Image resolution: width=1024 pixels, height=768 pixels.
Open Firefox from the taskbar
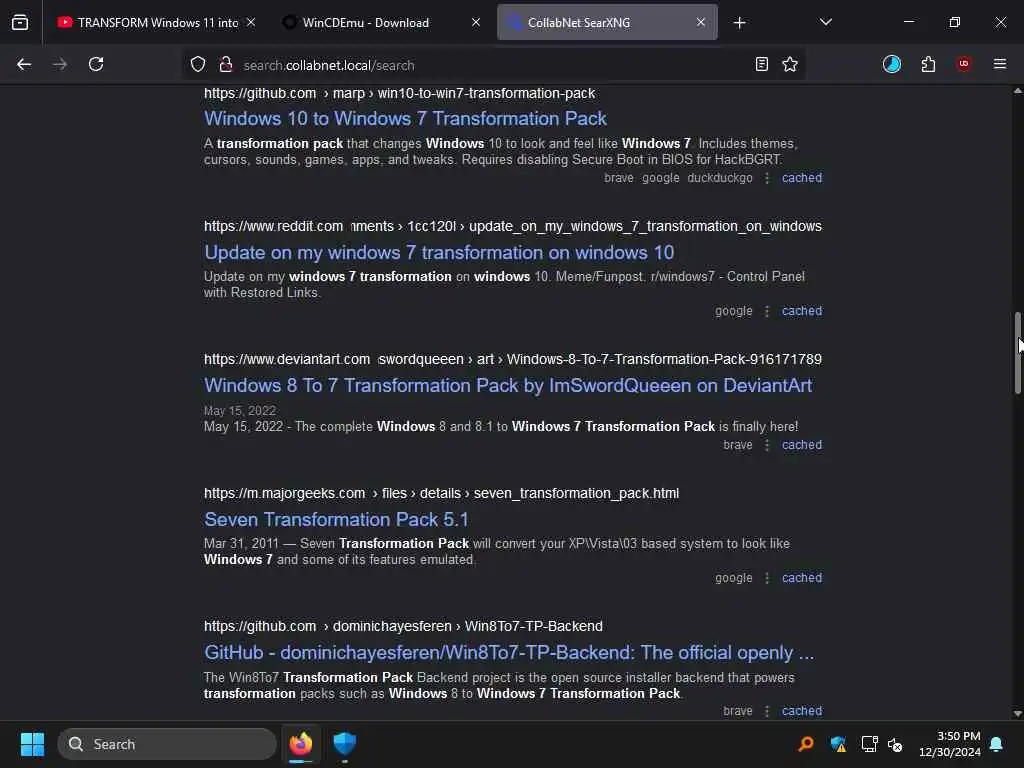[x=301, y=744]
